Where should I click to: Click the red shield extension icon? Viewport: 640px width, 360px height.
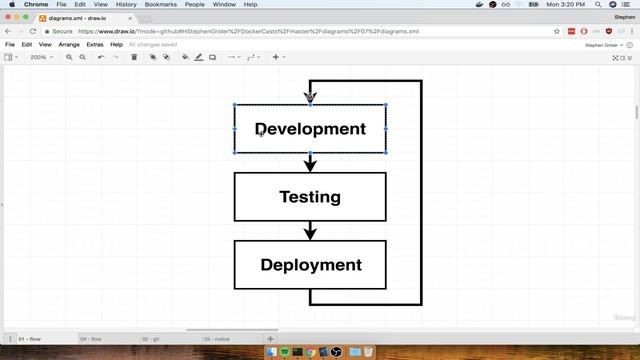click(609, 31)
